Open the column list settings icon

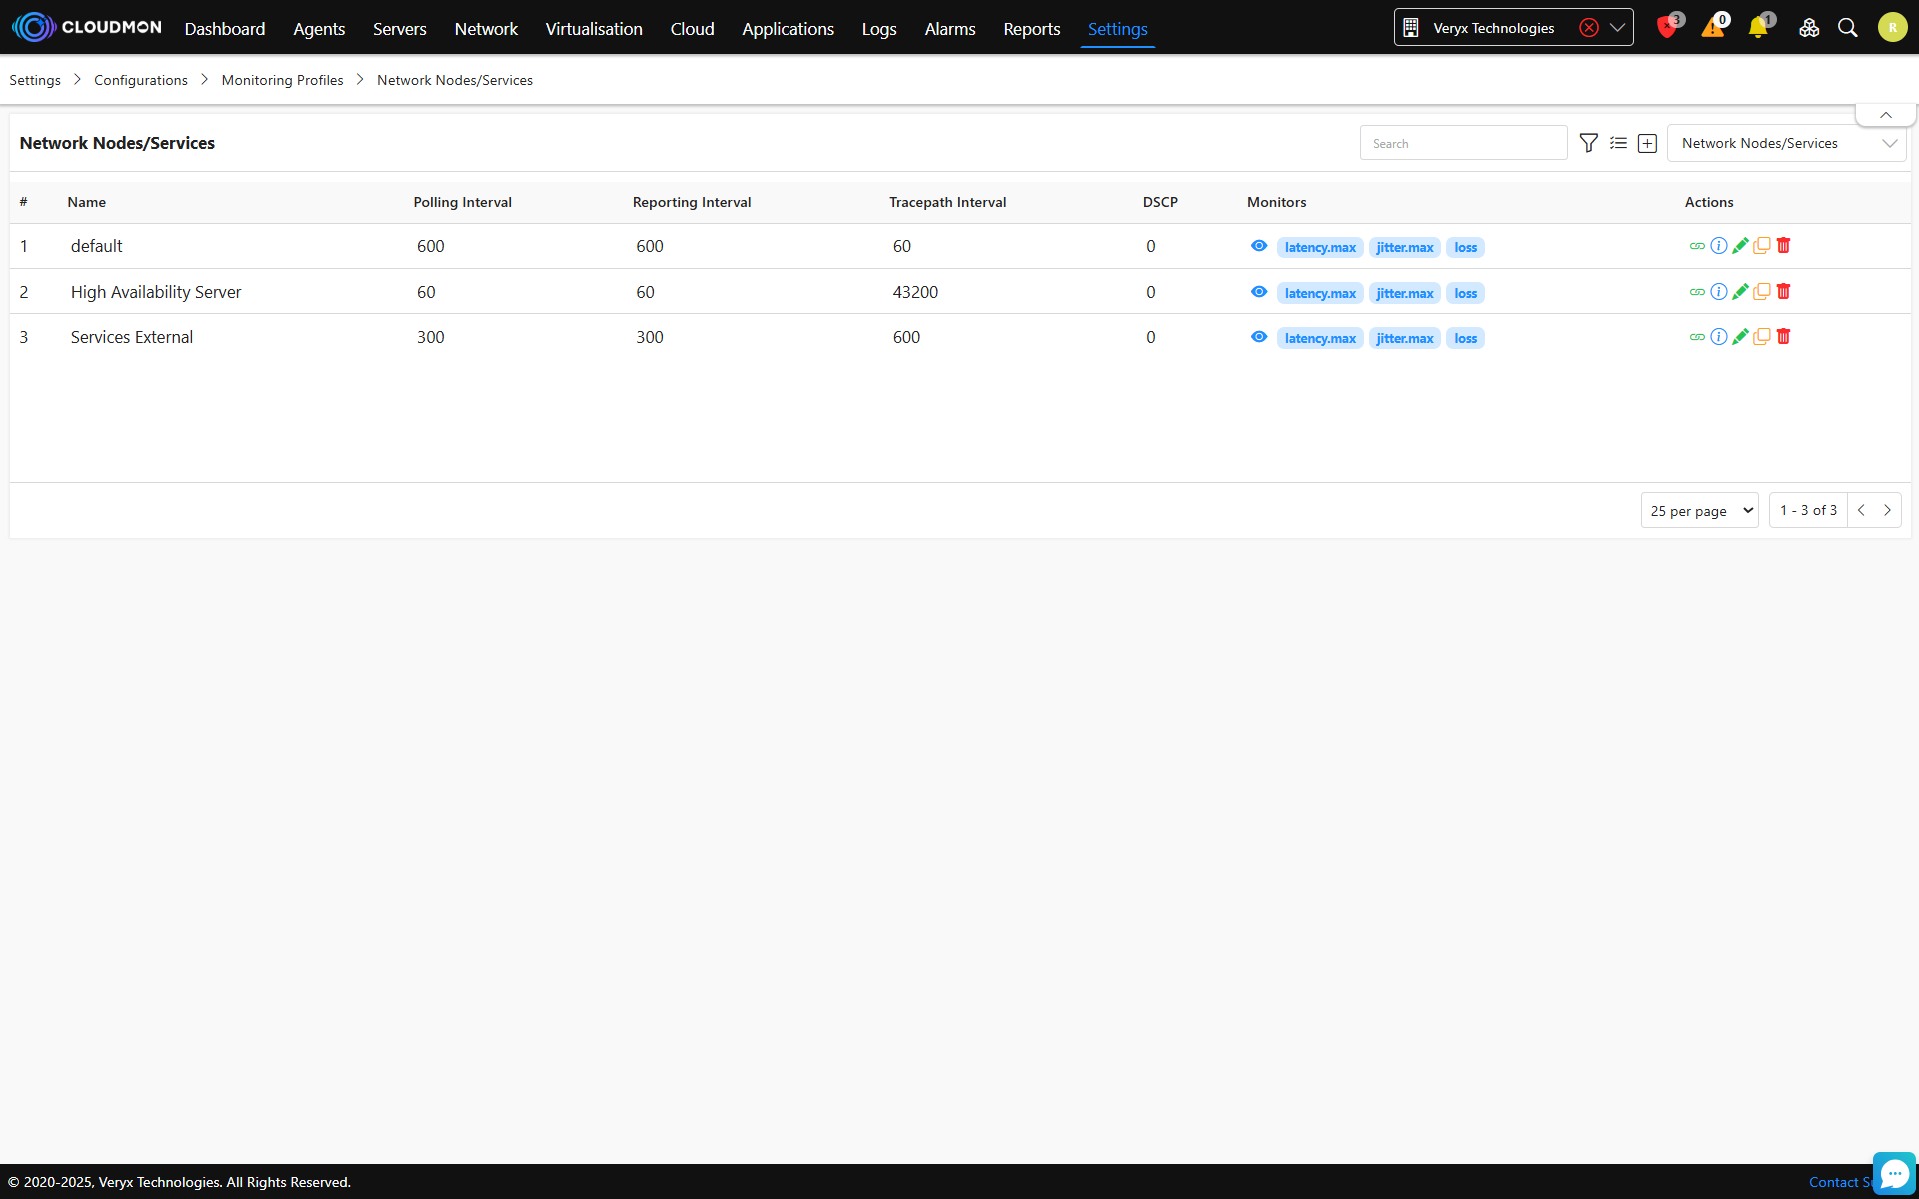pos(1618,143)
